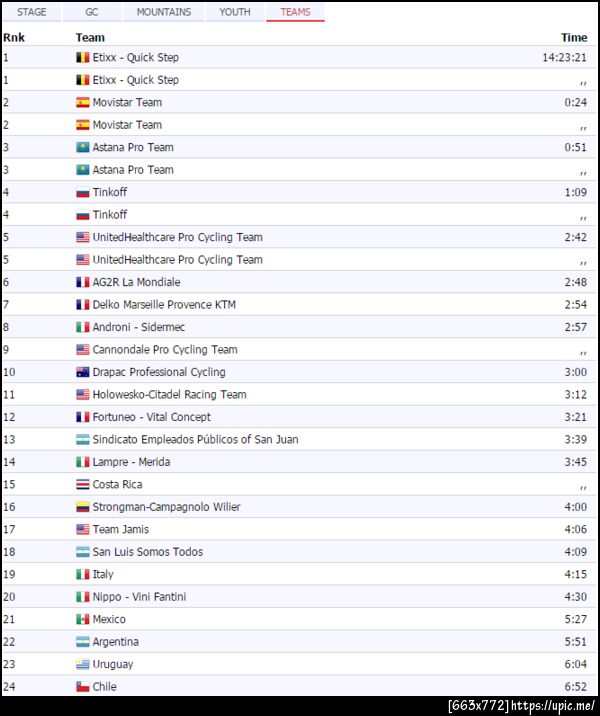Screen dimensions: 600x716
Task: Select the MOUNTAINS tab
Action: click(x=163, y=12)
